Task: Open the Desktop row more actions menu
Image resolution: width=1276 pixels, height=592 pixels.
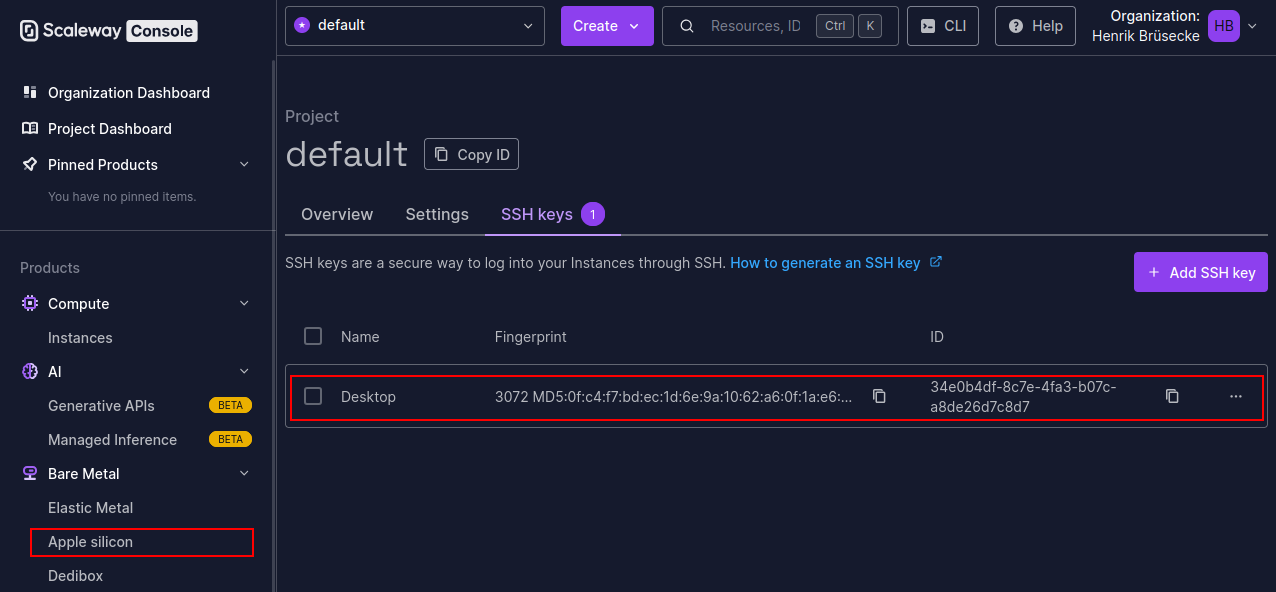Action: pos(1236,396)
